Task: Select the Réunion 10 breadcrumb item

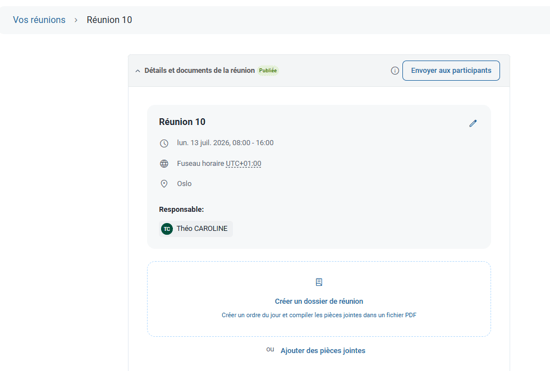Action: click(109, 20)
